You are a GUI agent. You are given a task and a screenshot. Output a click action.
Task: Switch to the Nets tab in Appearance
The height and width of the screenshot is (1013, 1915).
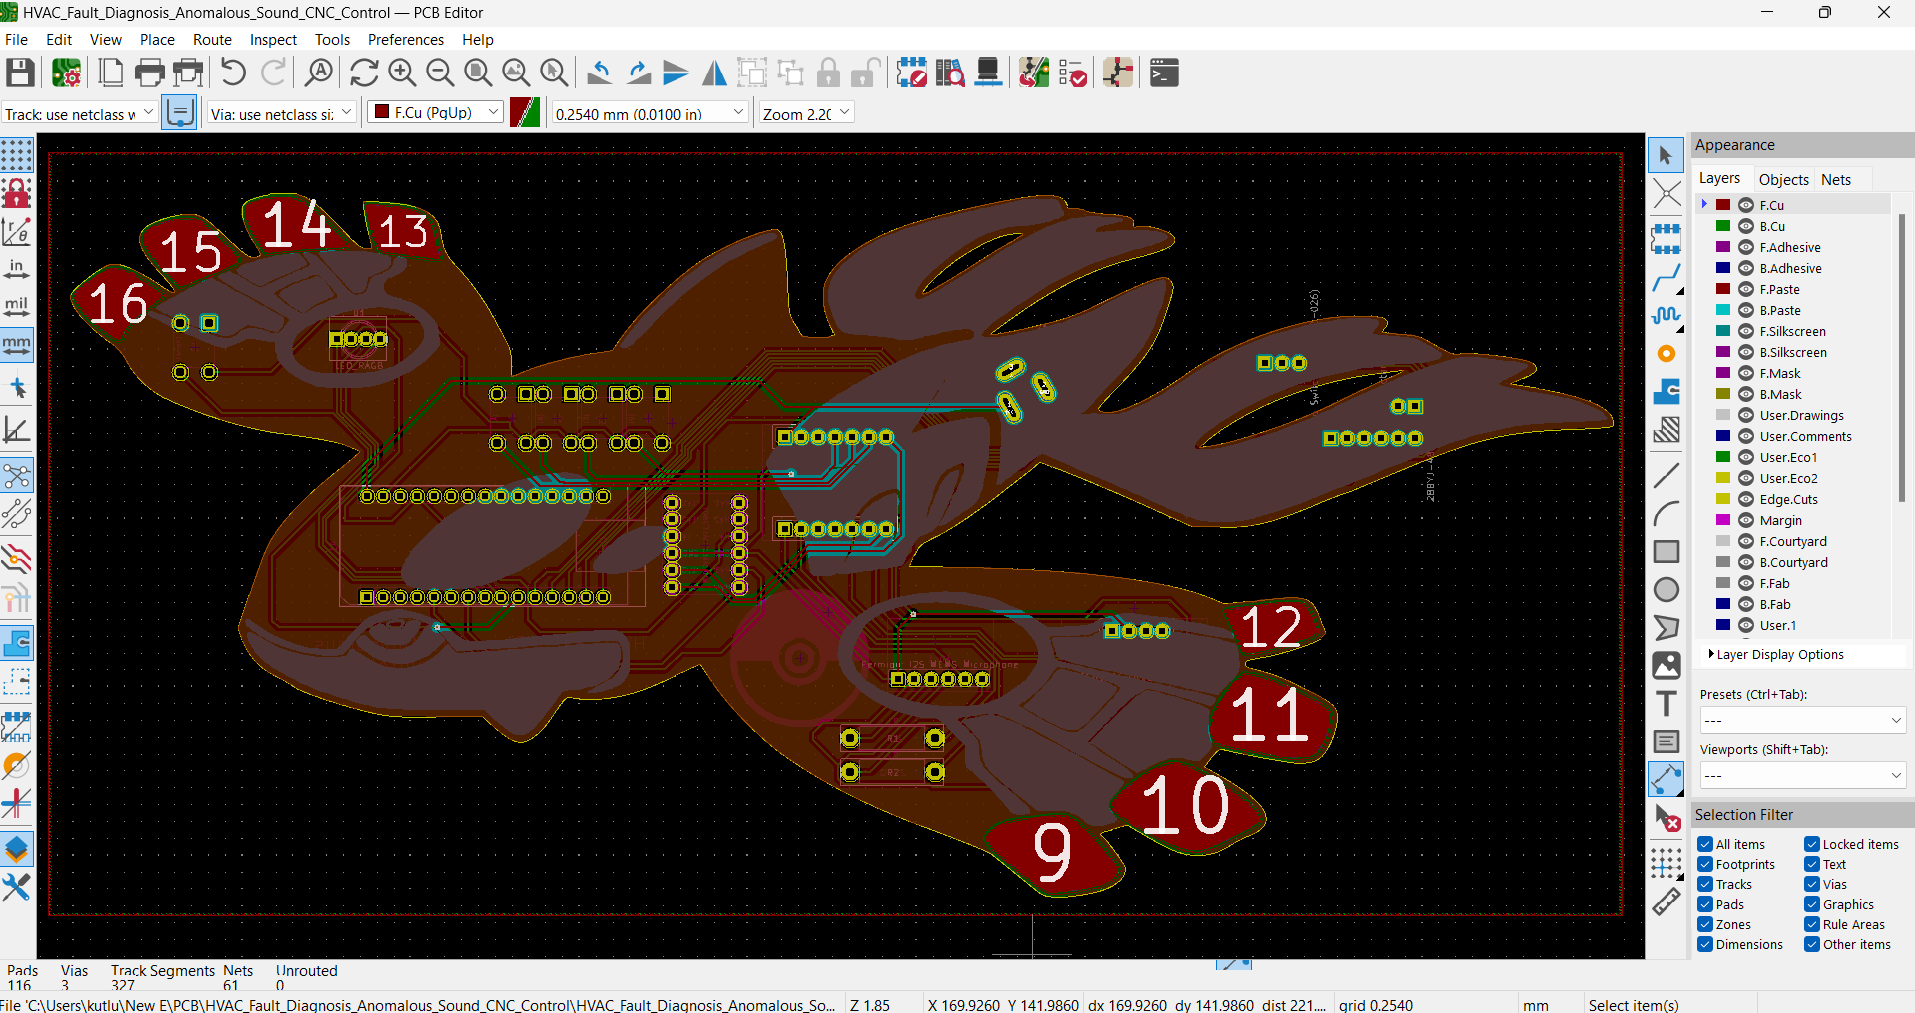[x=1836, y=179]
